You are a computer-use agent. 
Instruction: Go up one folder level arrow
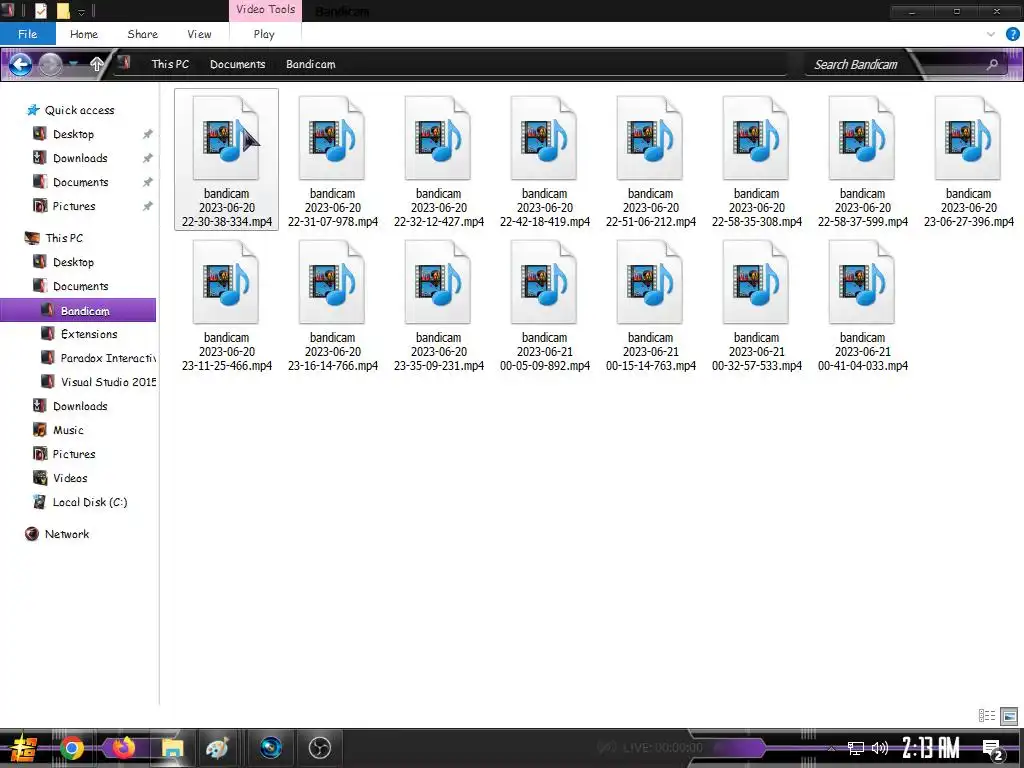(97, 64)
